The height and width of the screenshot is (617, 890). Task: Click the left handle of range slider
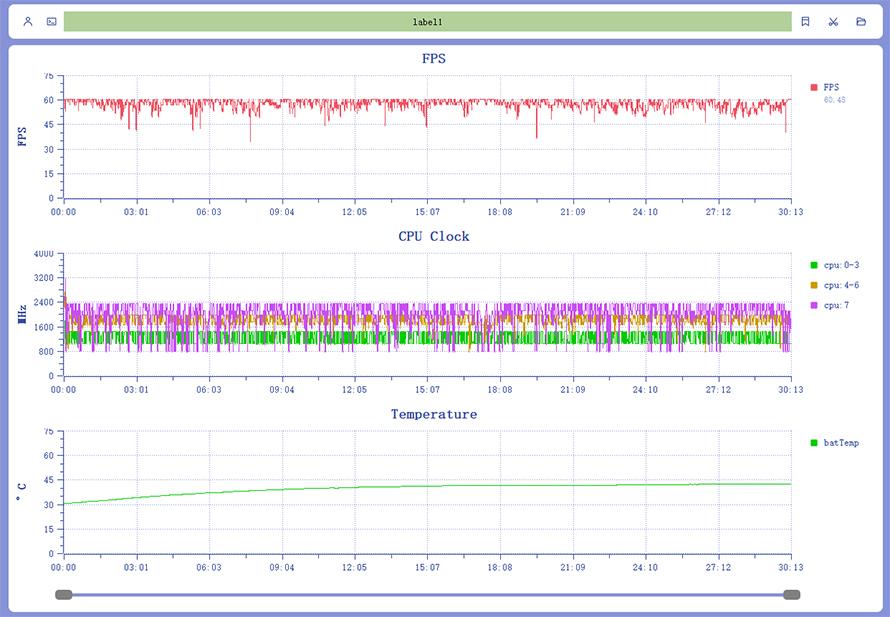64,595
